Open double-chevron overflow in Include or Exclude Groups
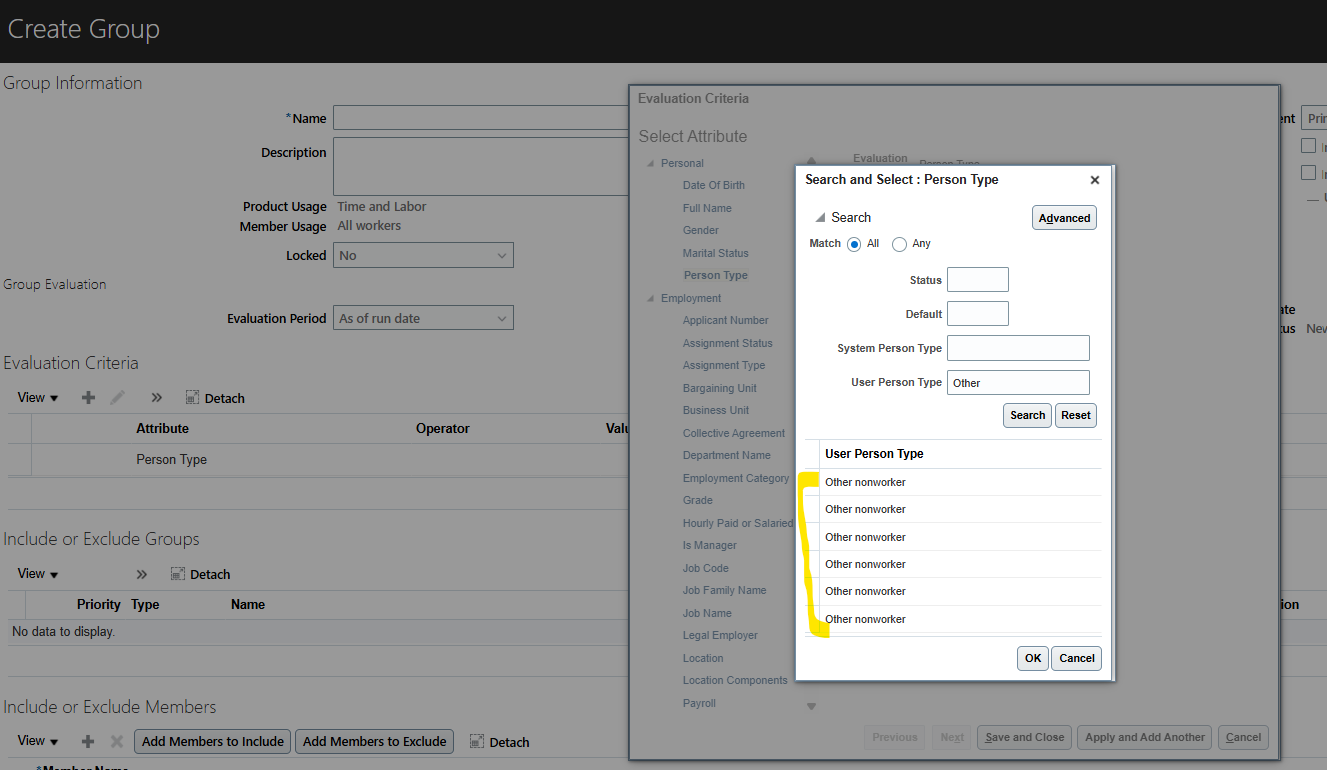Viewport: 1327px width, 770px height. click(142, 574)
